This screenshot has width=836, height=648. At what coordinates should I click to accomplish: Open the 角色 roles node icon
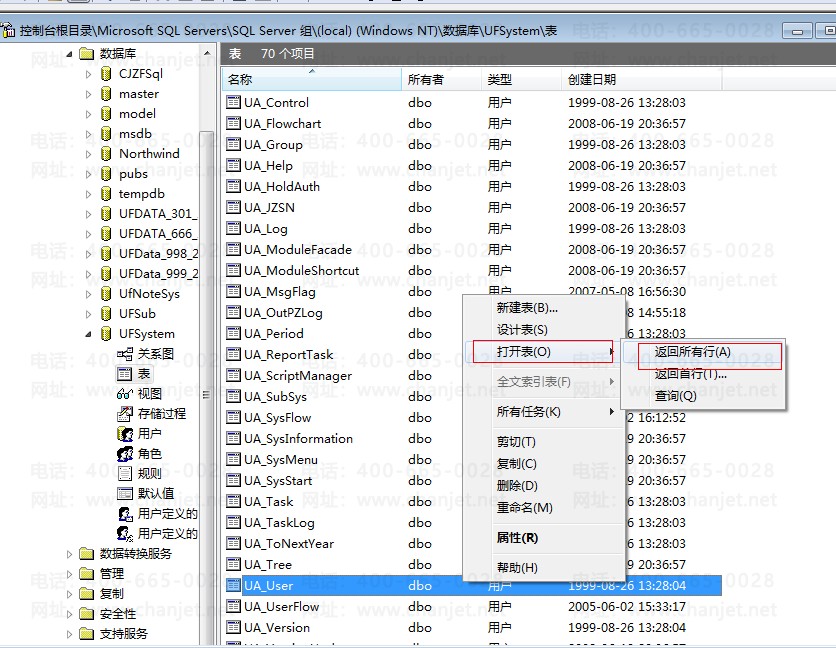point(125,454)
